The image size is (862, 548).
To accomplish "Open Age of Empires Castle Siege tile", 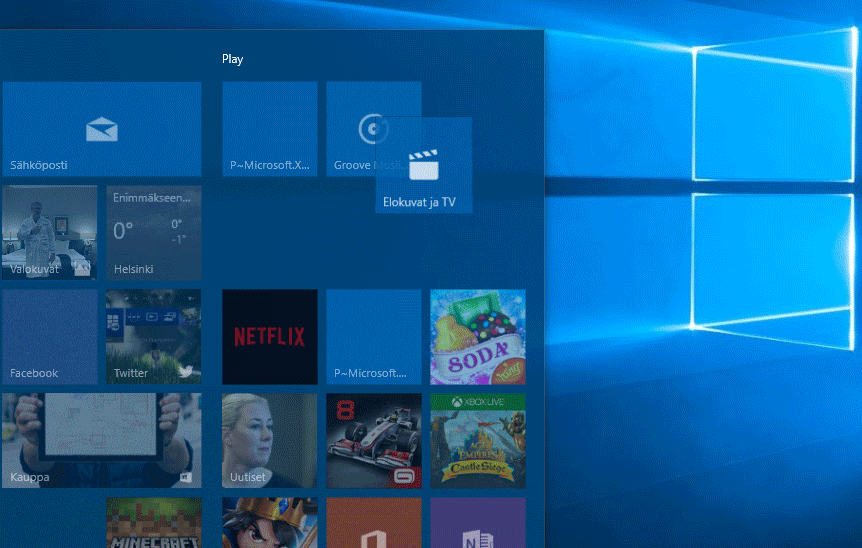I will 478,441.
